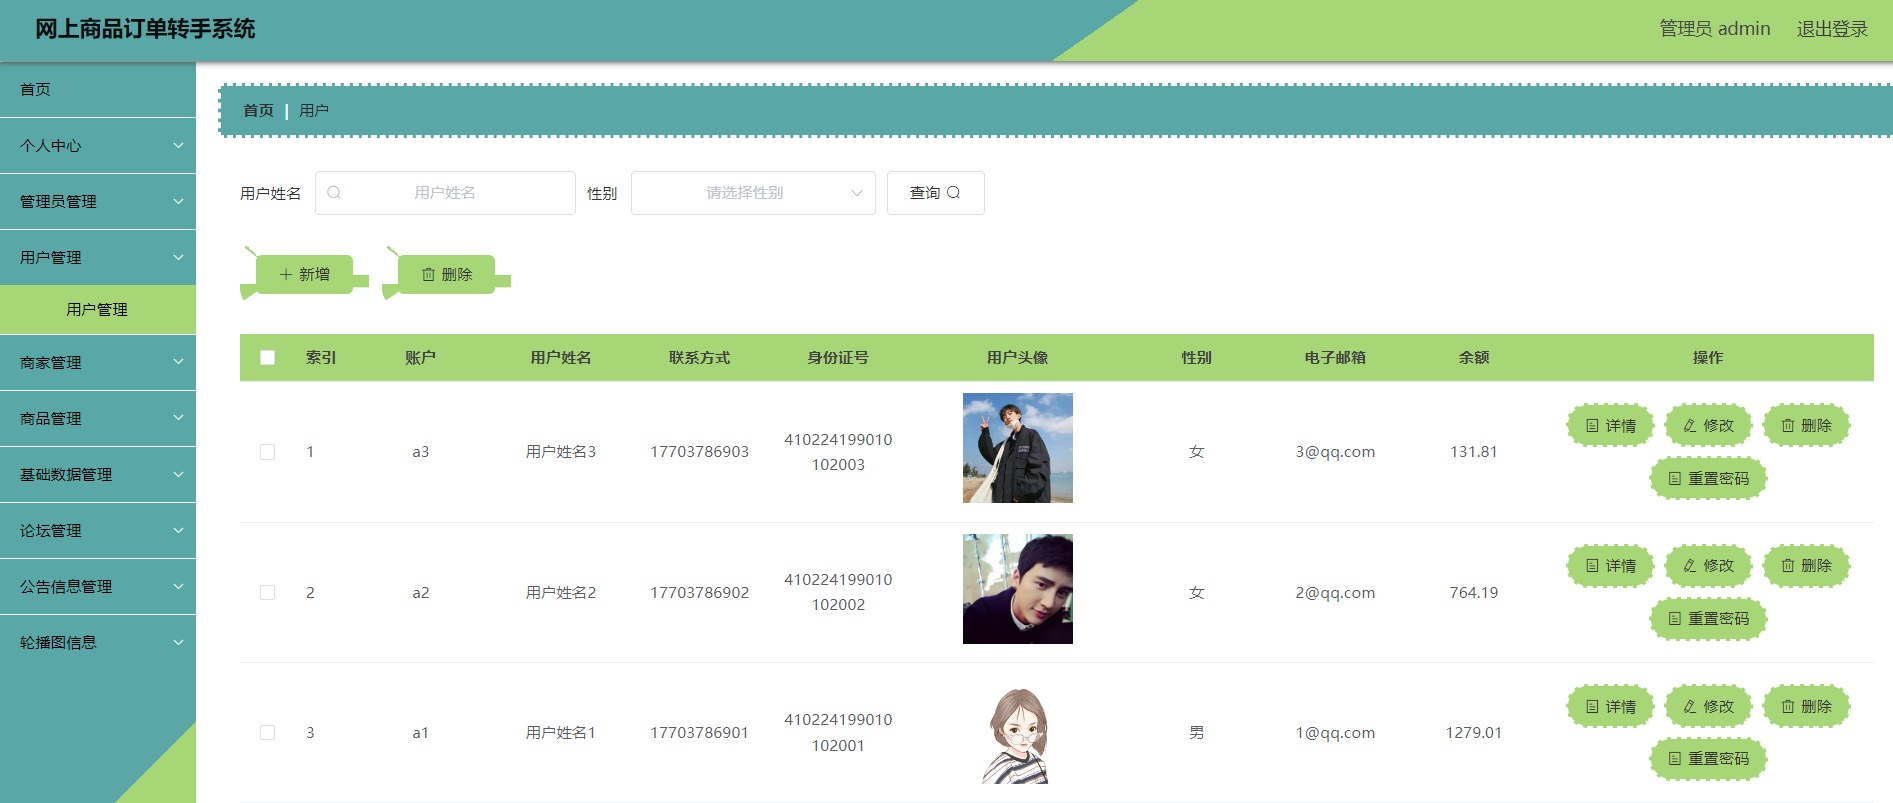1893x803 pixels.
Task: Click trash icon on the top 删除 button
Action: click(x=428, y=274)
